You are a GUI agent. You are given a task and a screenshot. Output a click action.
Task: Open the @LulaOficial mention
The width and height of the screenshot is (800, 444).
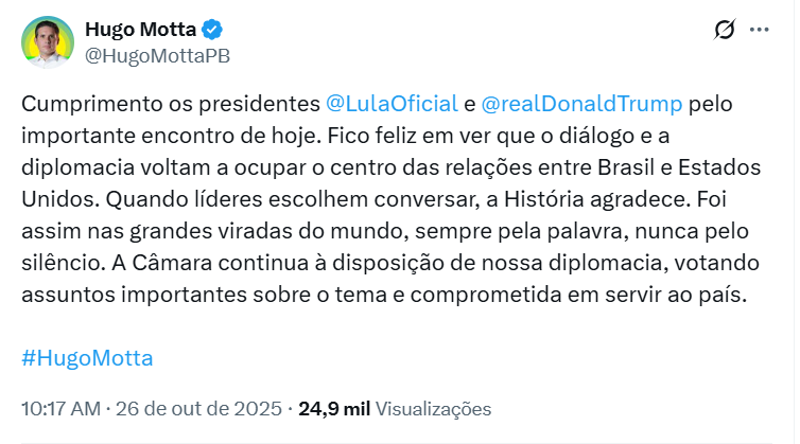pos(392,104)
